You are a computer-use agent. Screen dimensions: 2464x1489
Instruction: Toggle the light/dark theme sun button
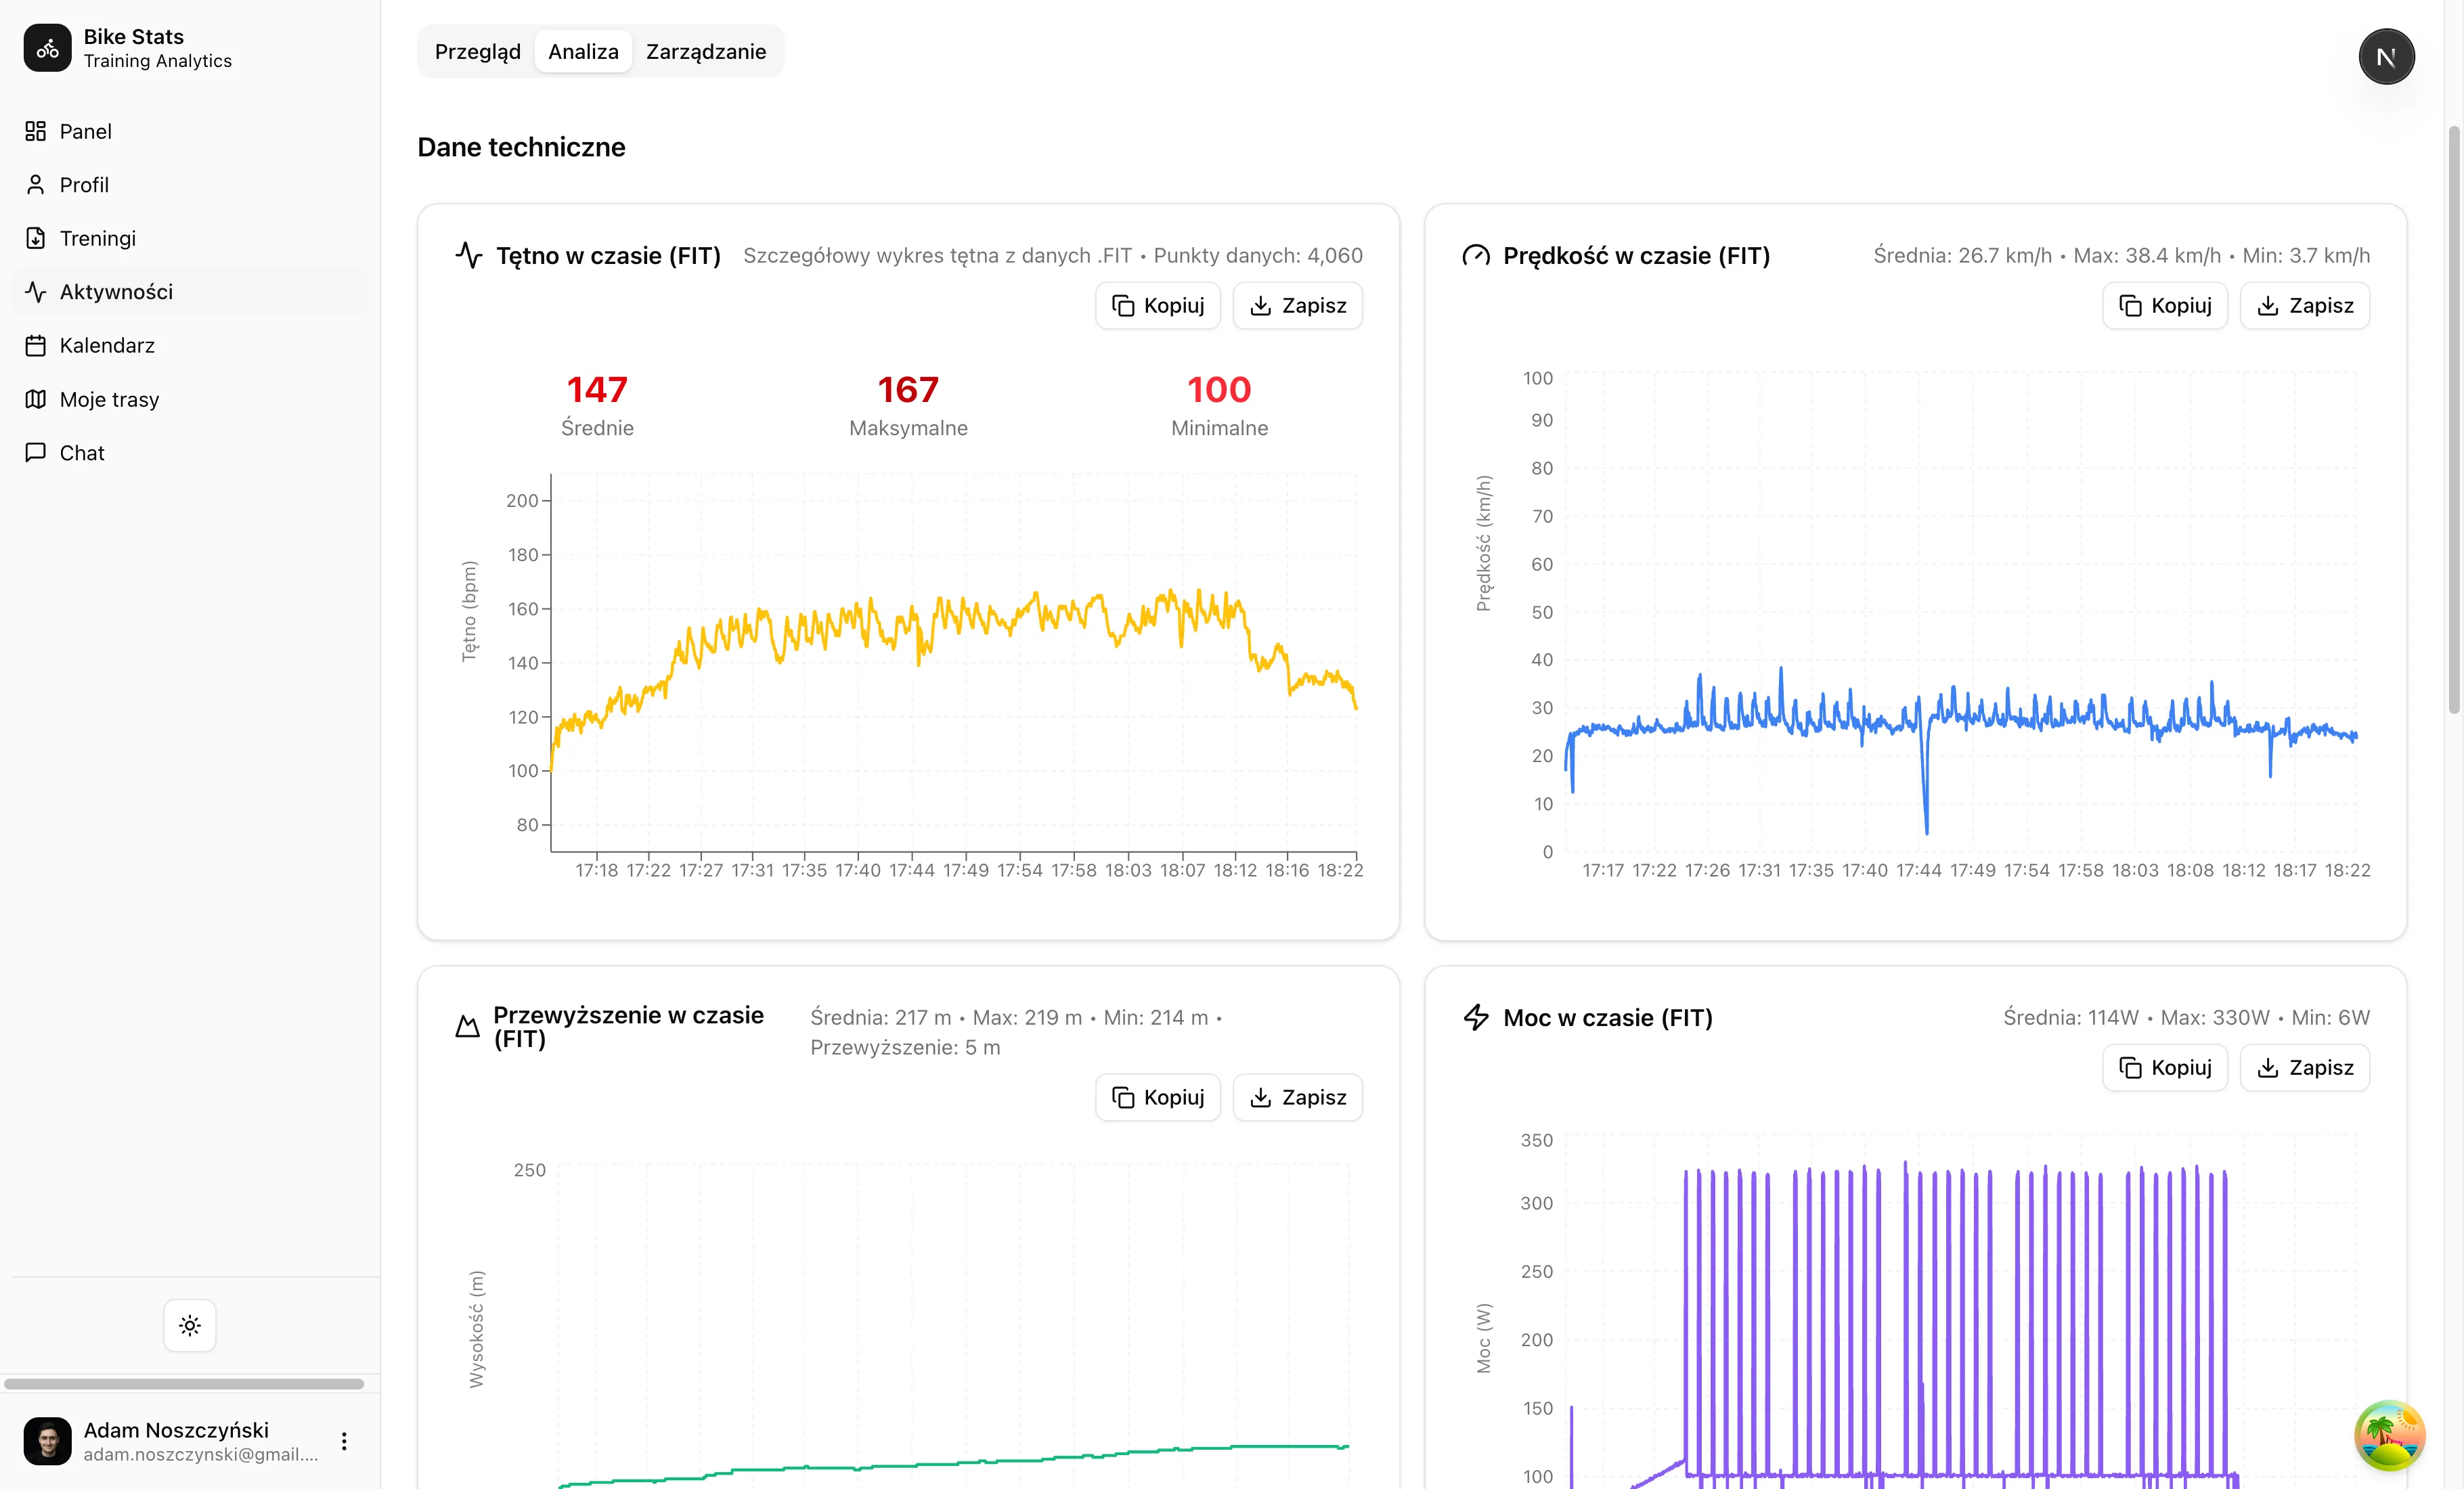tap(190, 1325)
